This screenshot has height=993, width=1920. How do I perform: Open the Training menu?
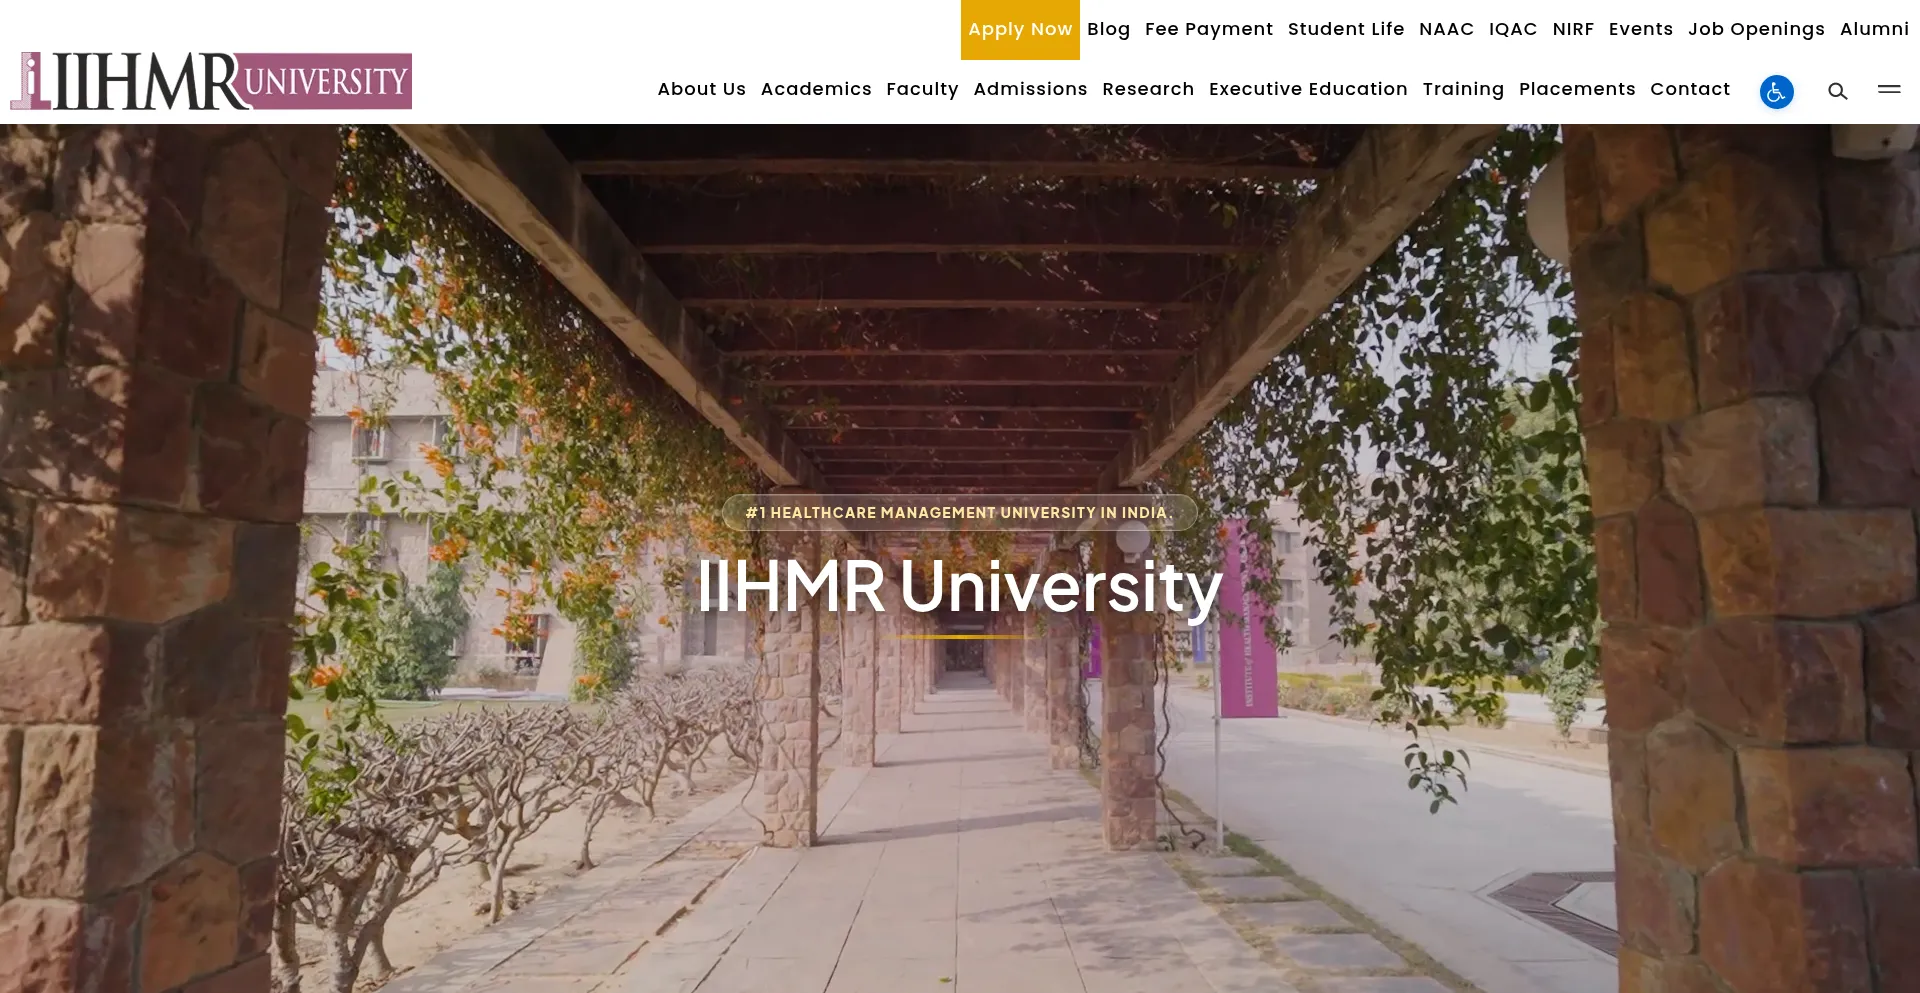[1463, 89]
